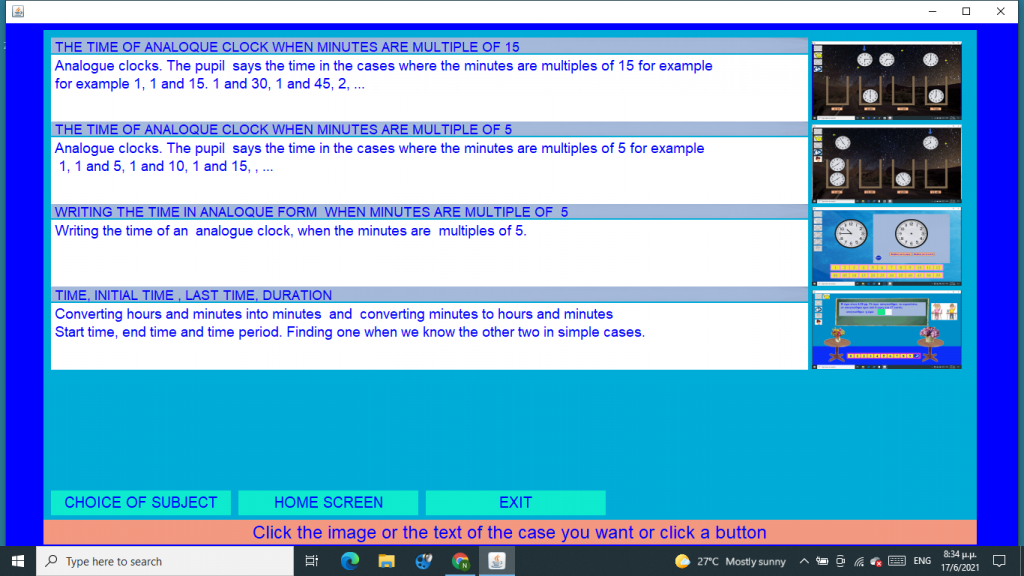Open the multiples of 5 analogue clock thumbnail
The width and height of the screenshot is (1024, 576).
point(886,164)
